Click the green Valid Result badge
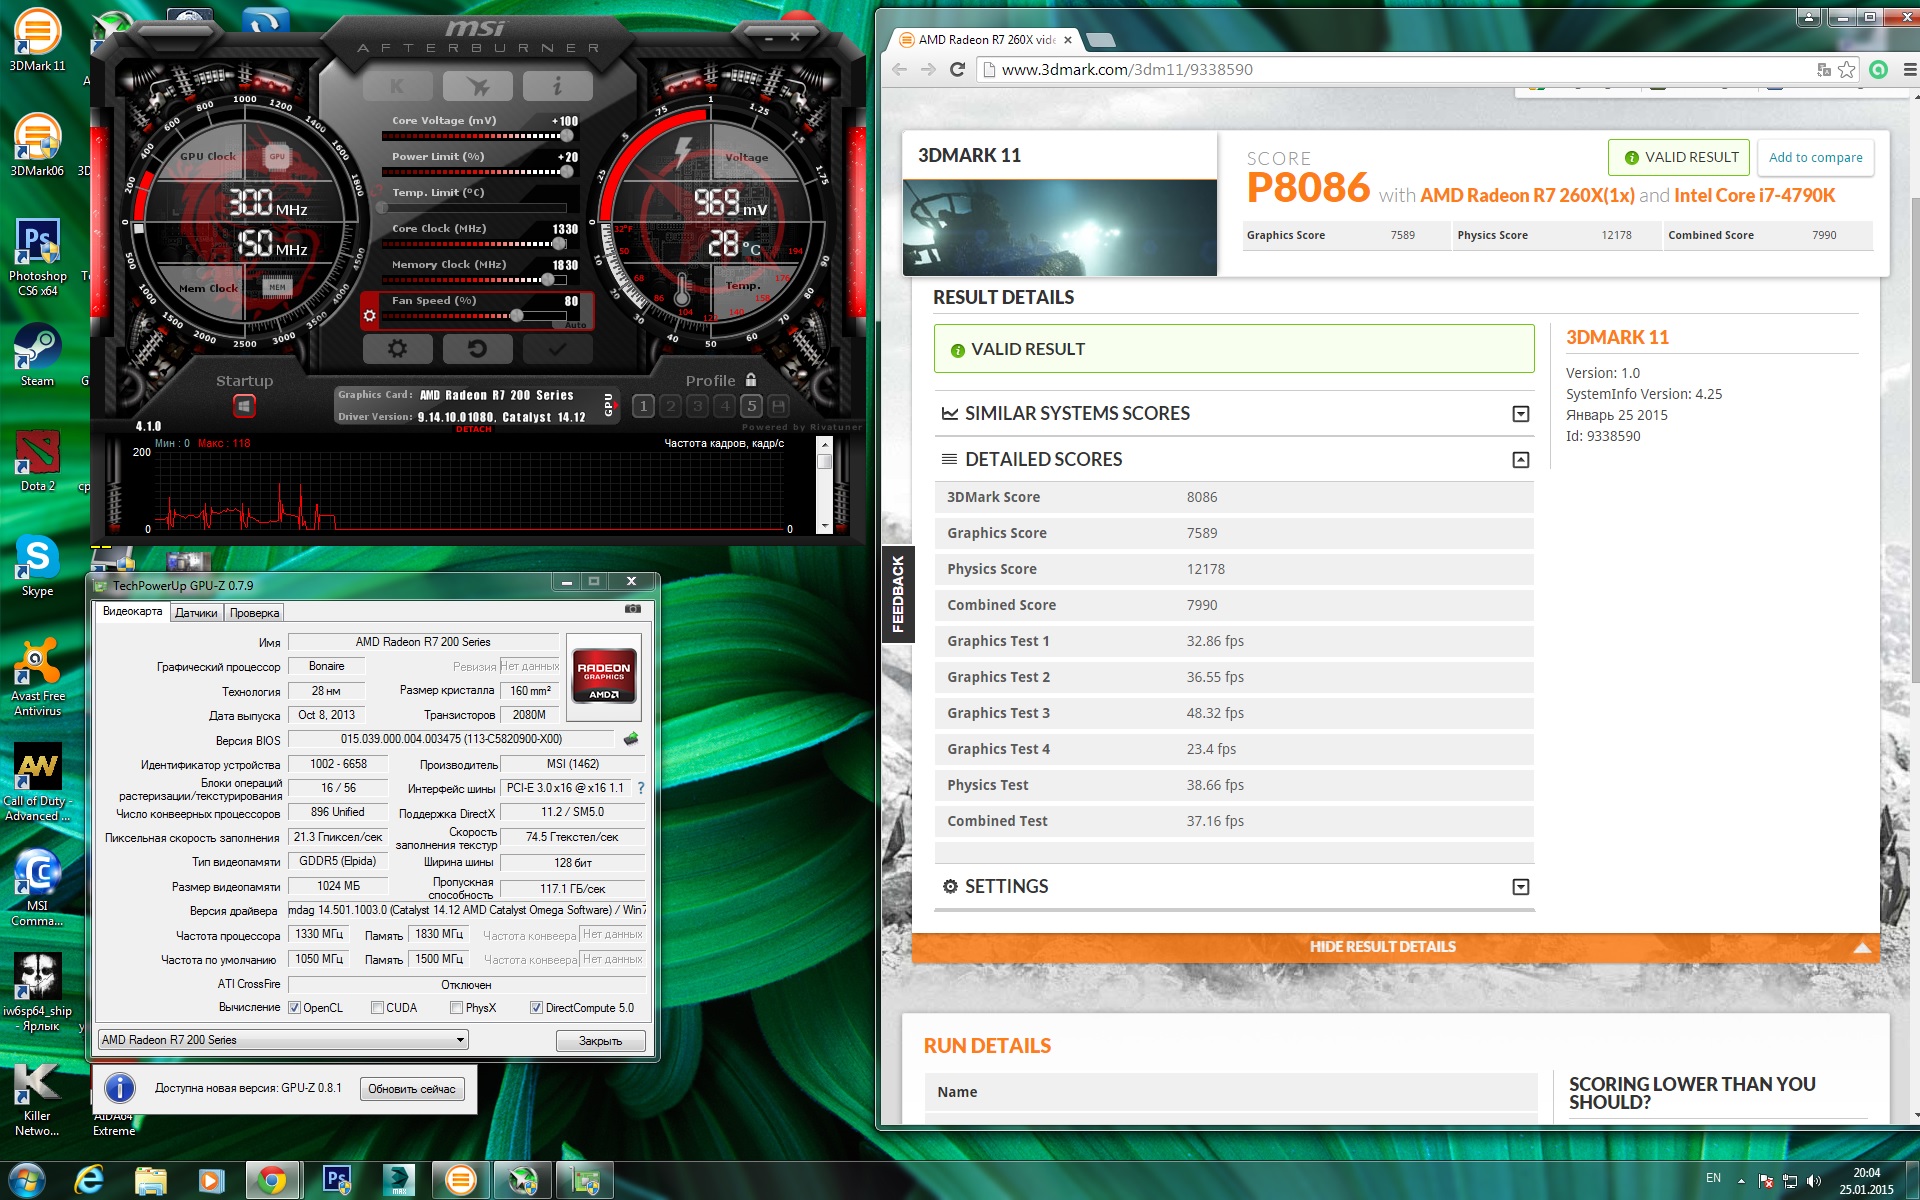 1679,157
